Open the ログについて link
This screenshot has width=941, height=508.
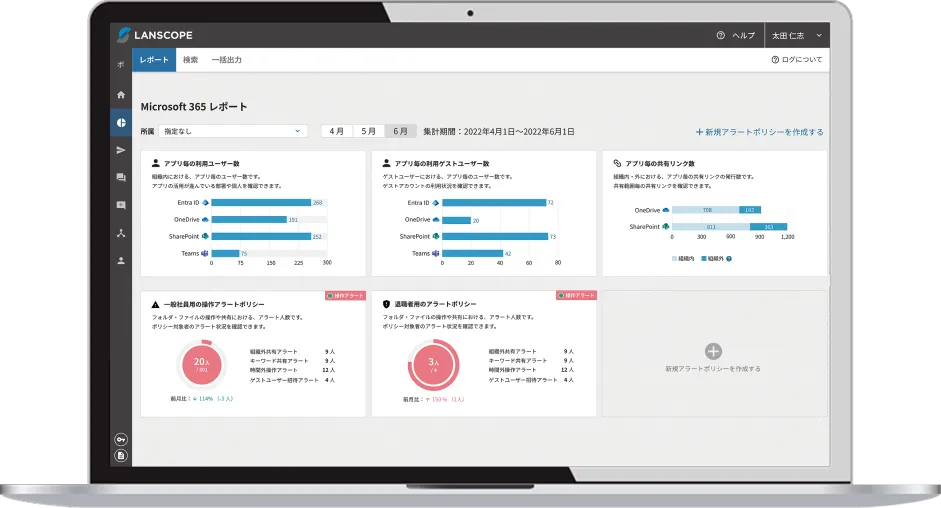(x=802, y=59)
